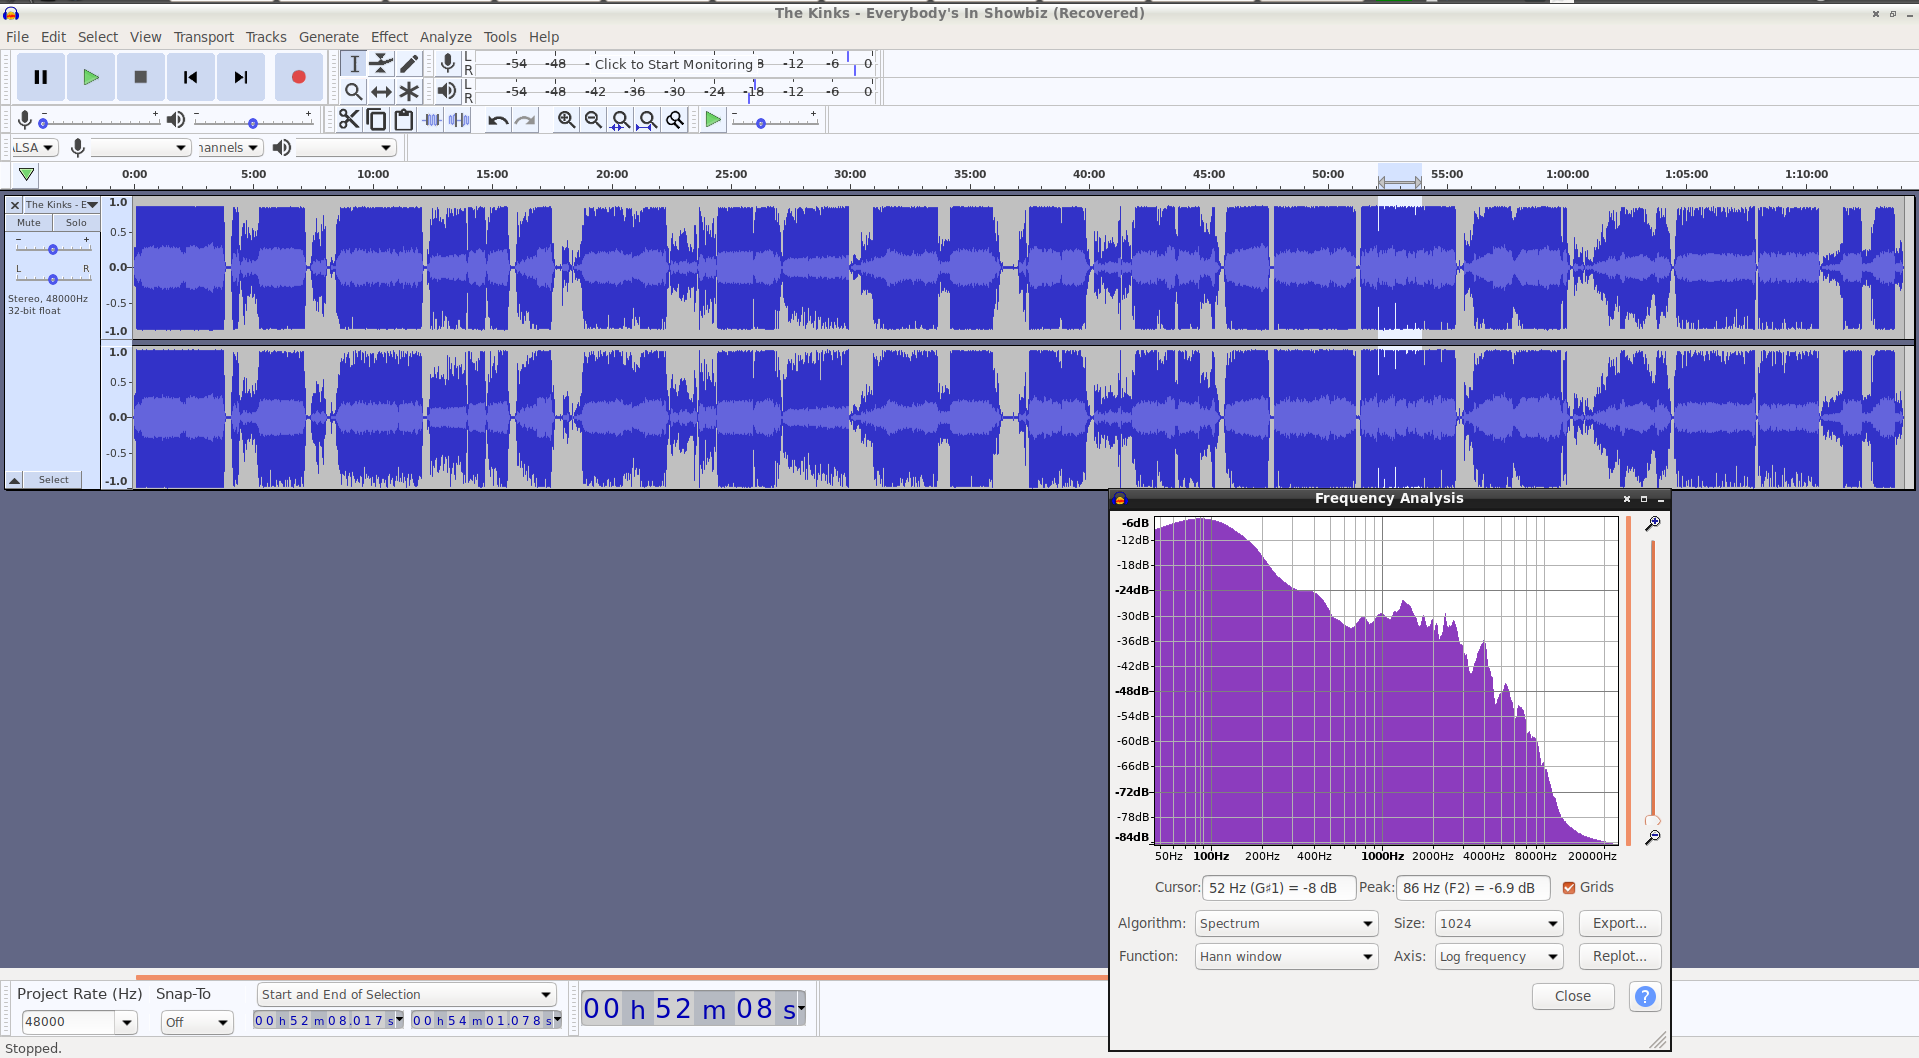
Task: Click the Cut scissors icon
Action: pos(349,120)
